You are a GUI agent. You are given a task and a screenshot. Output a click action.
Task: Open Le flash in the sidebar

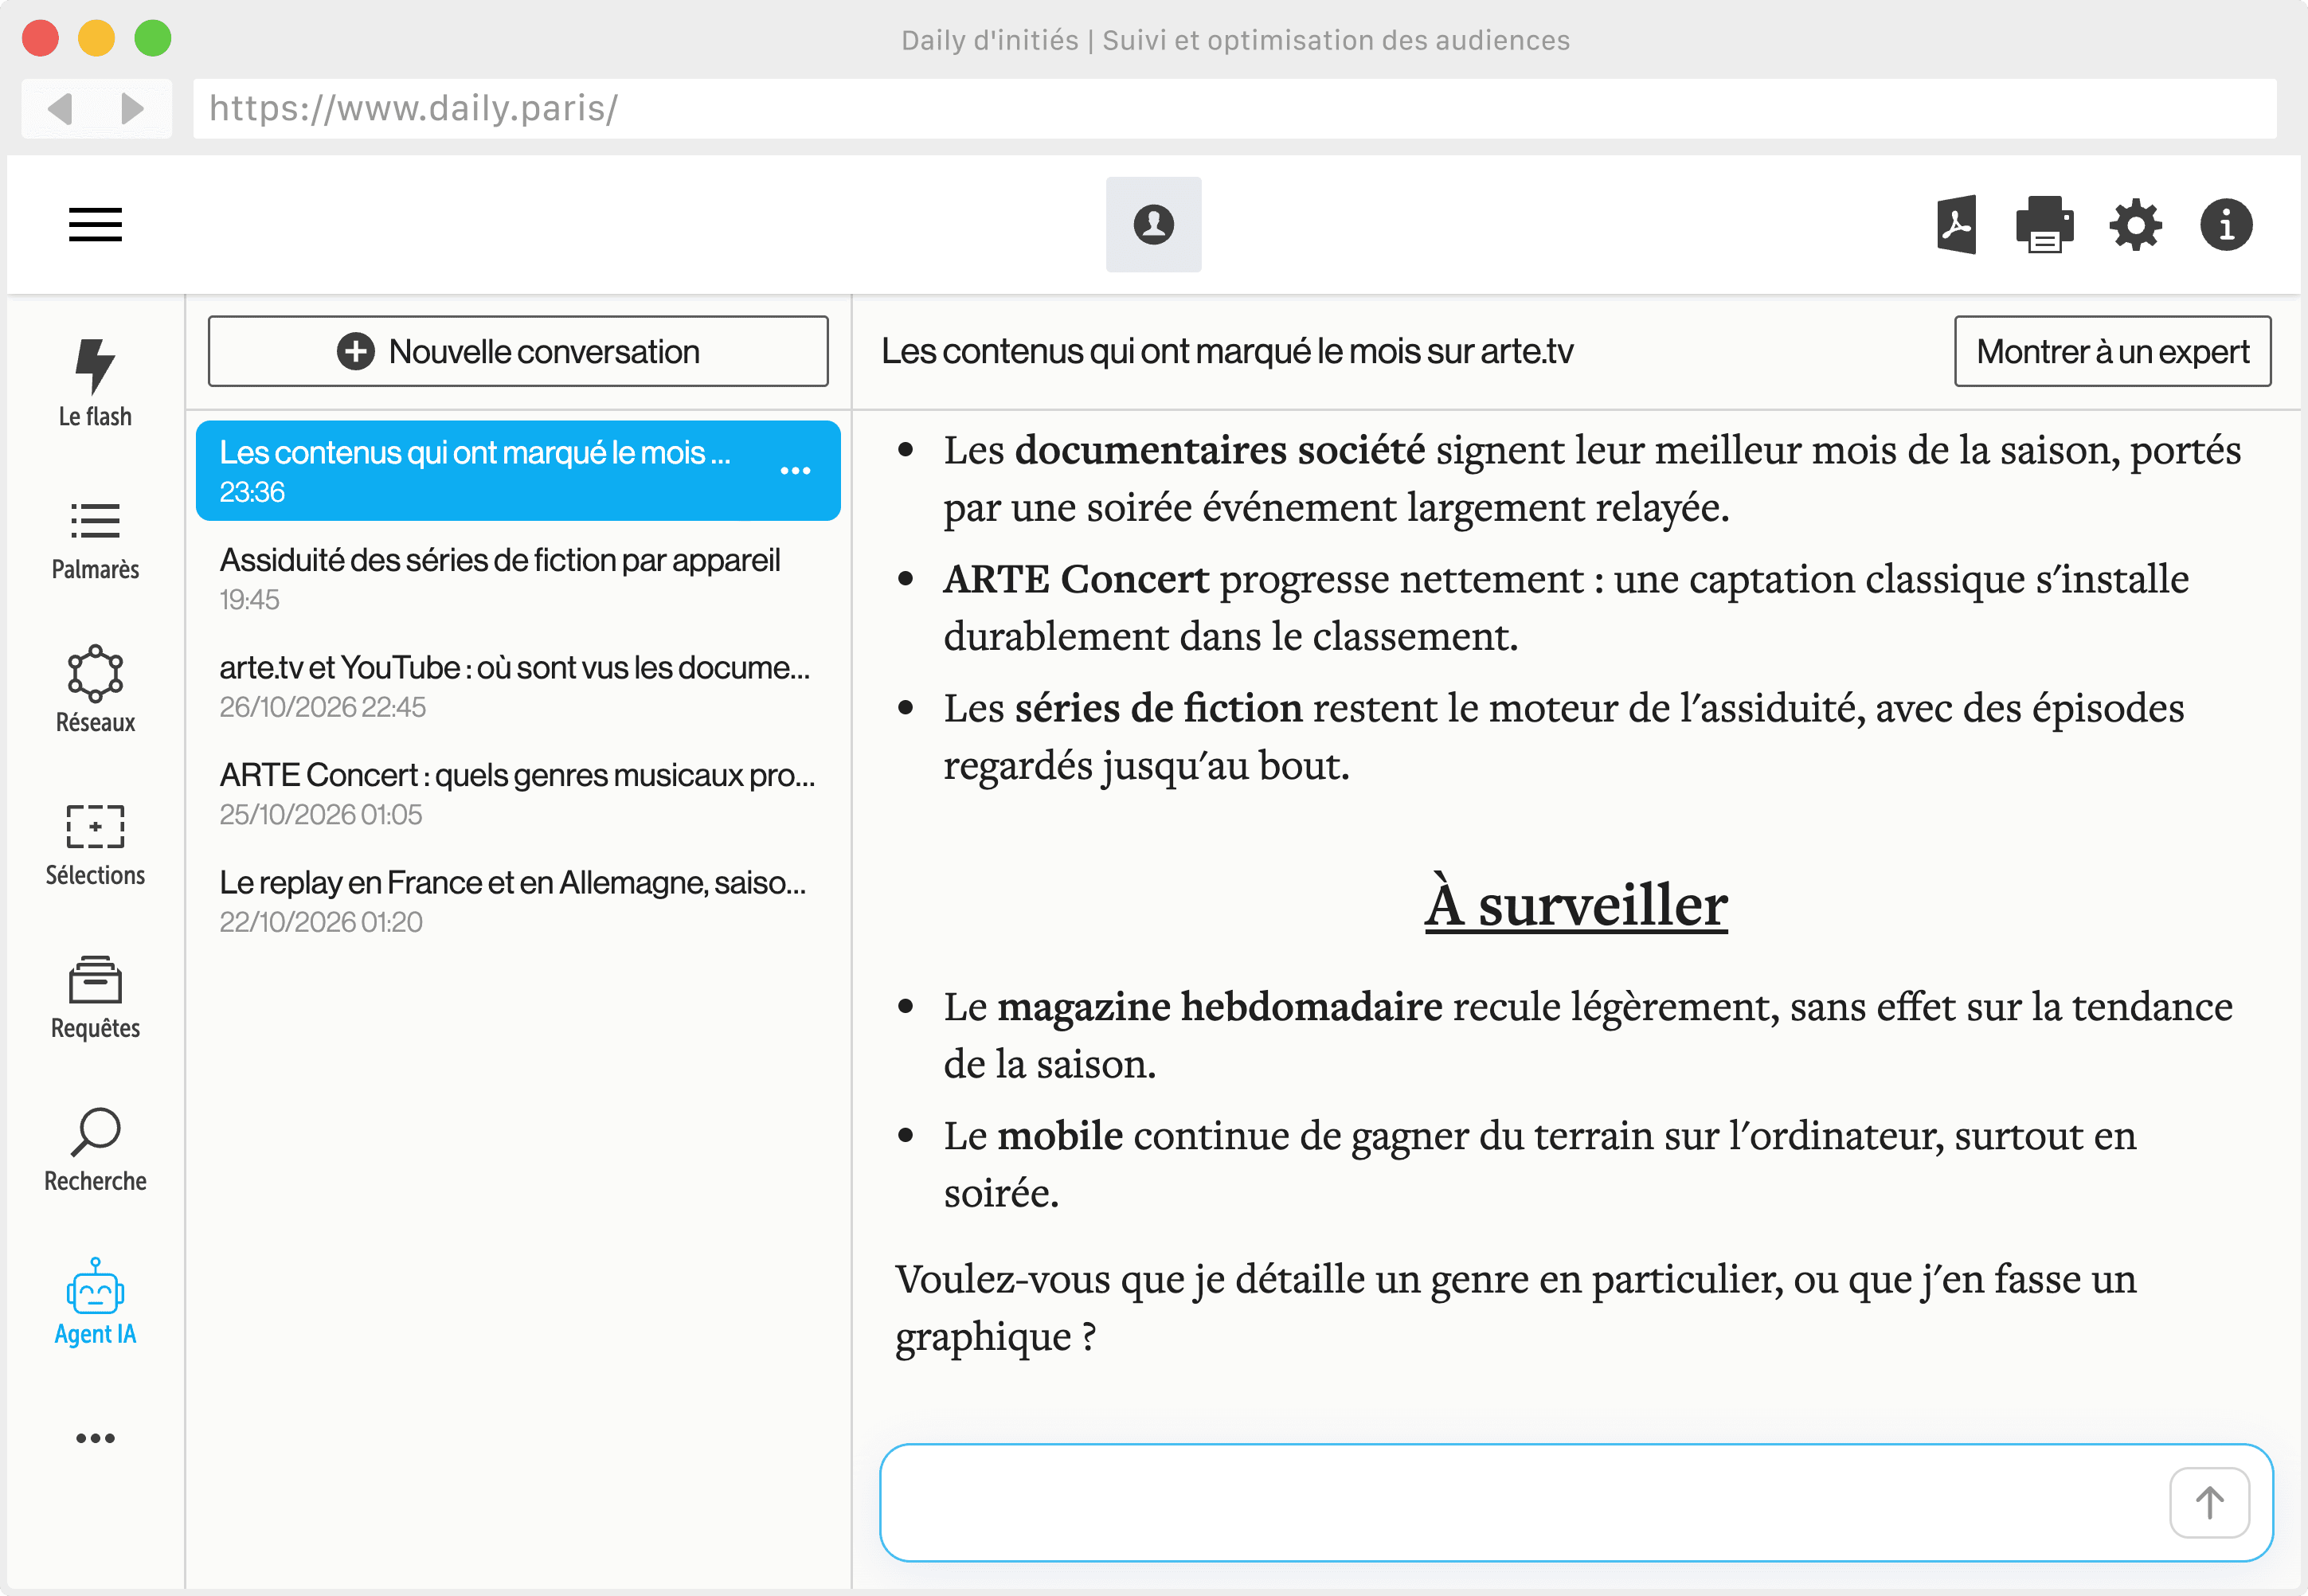tap(95, 383)
